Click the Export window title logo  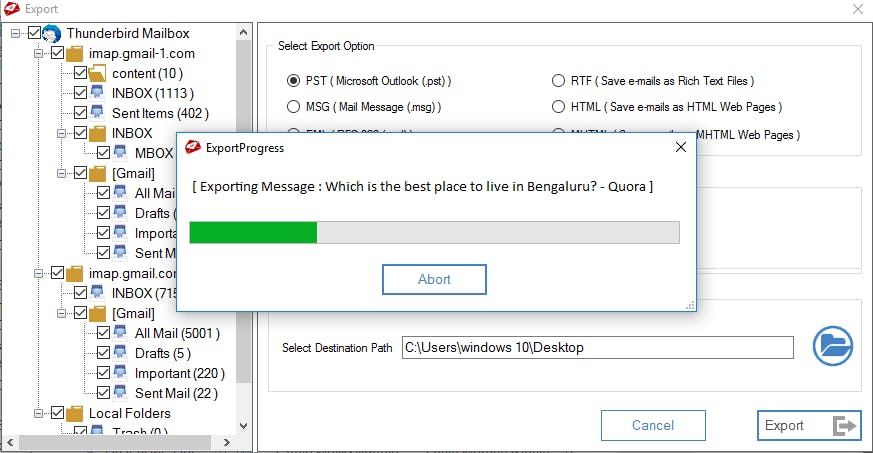(x=12, y=8)
